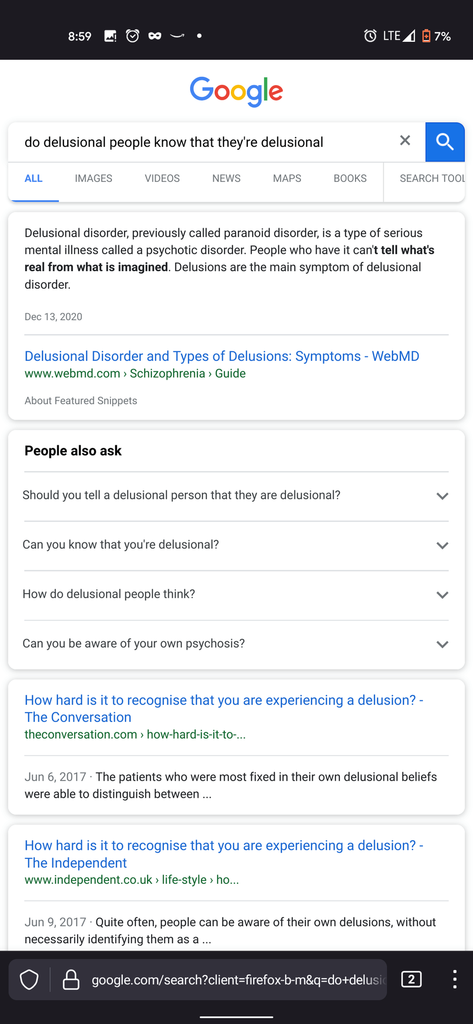Open the WebMD Delusional Disorder link
Image resolution: width=473 pixels, height=1024 pixels.
[221, 357]
